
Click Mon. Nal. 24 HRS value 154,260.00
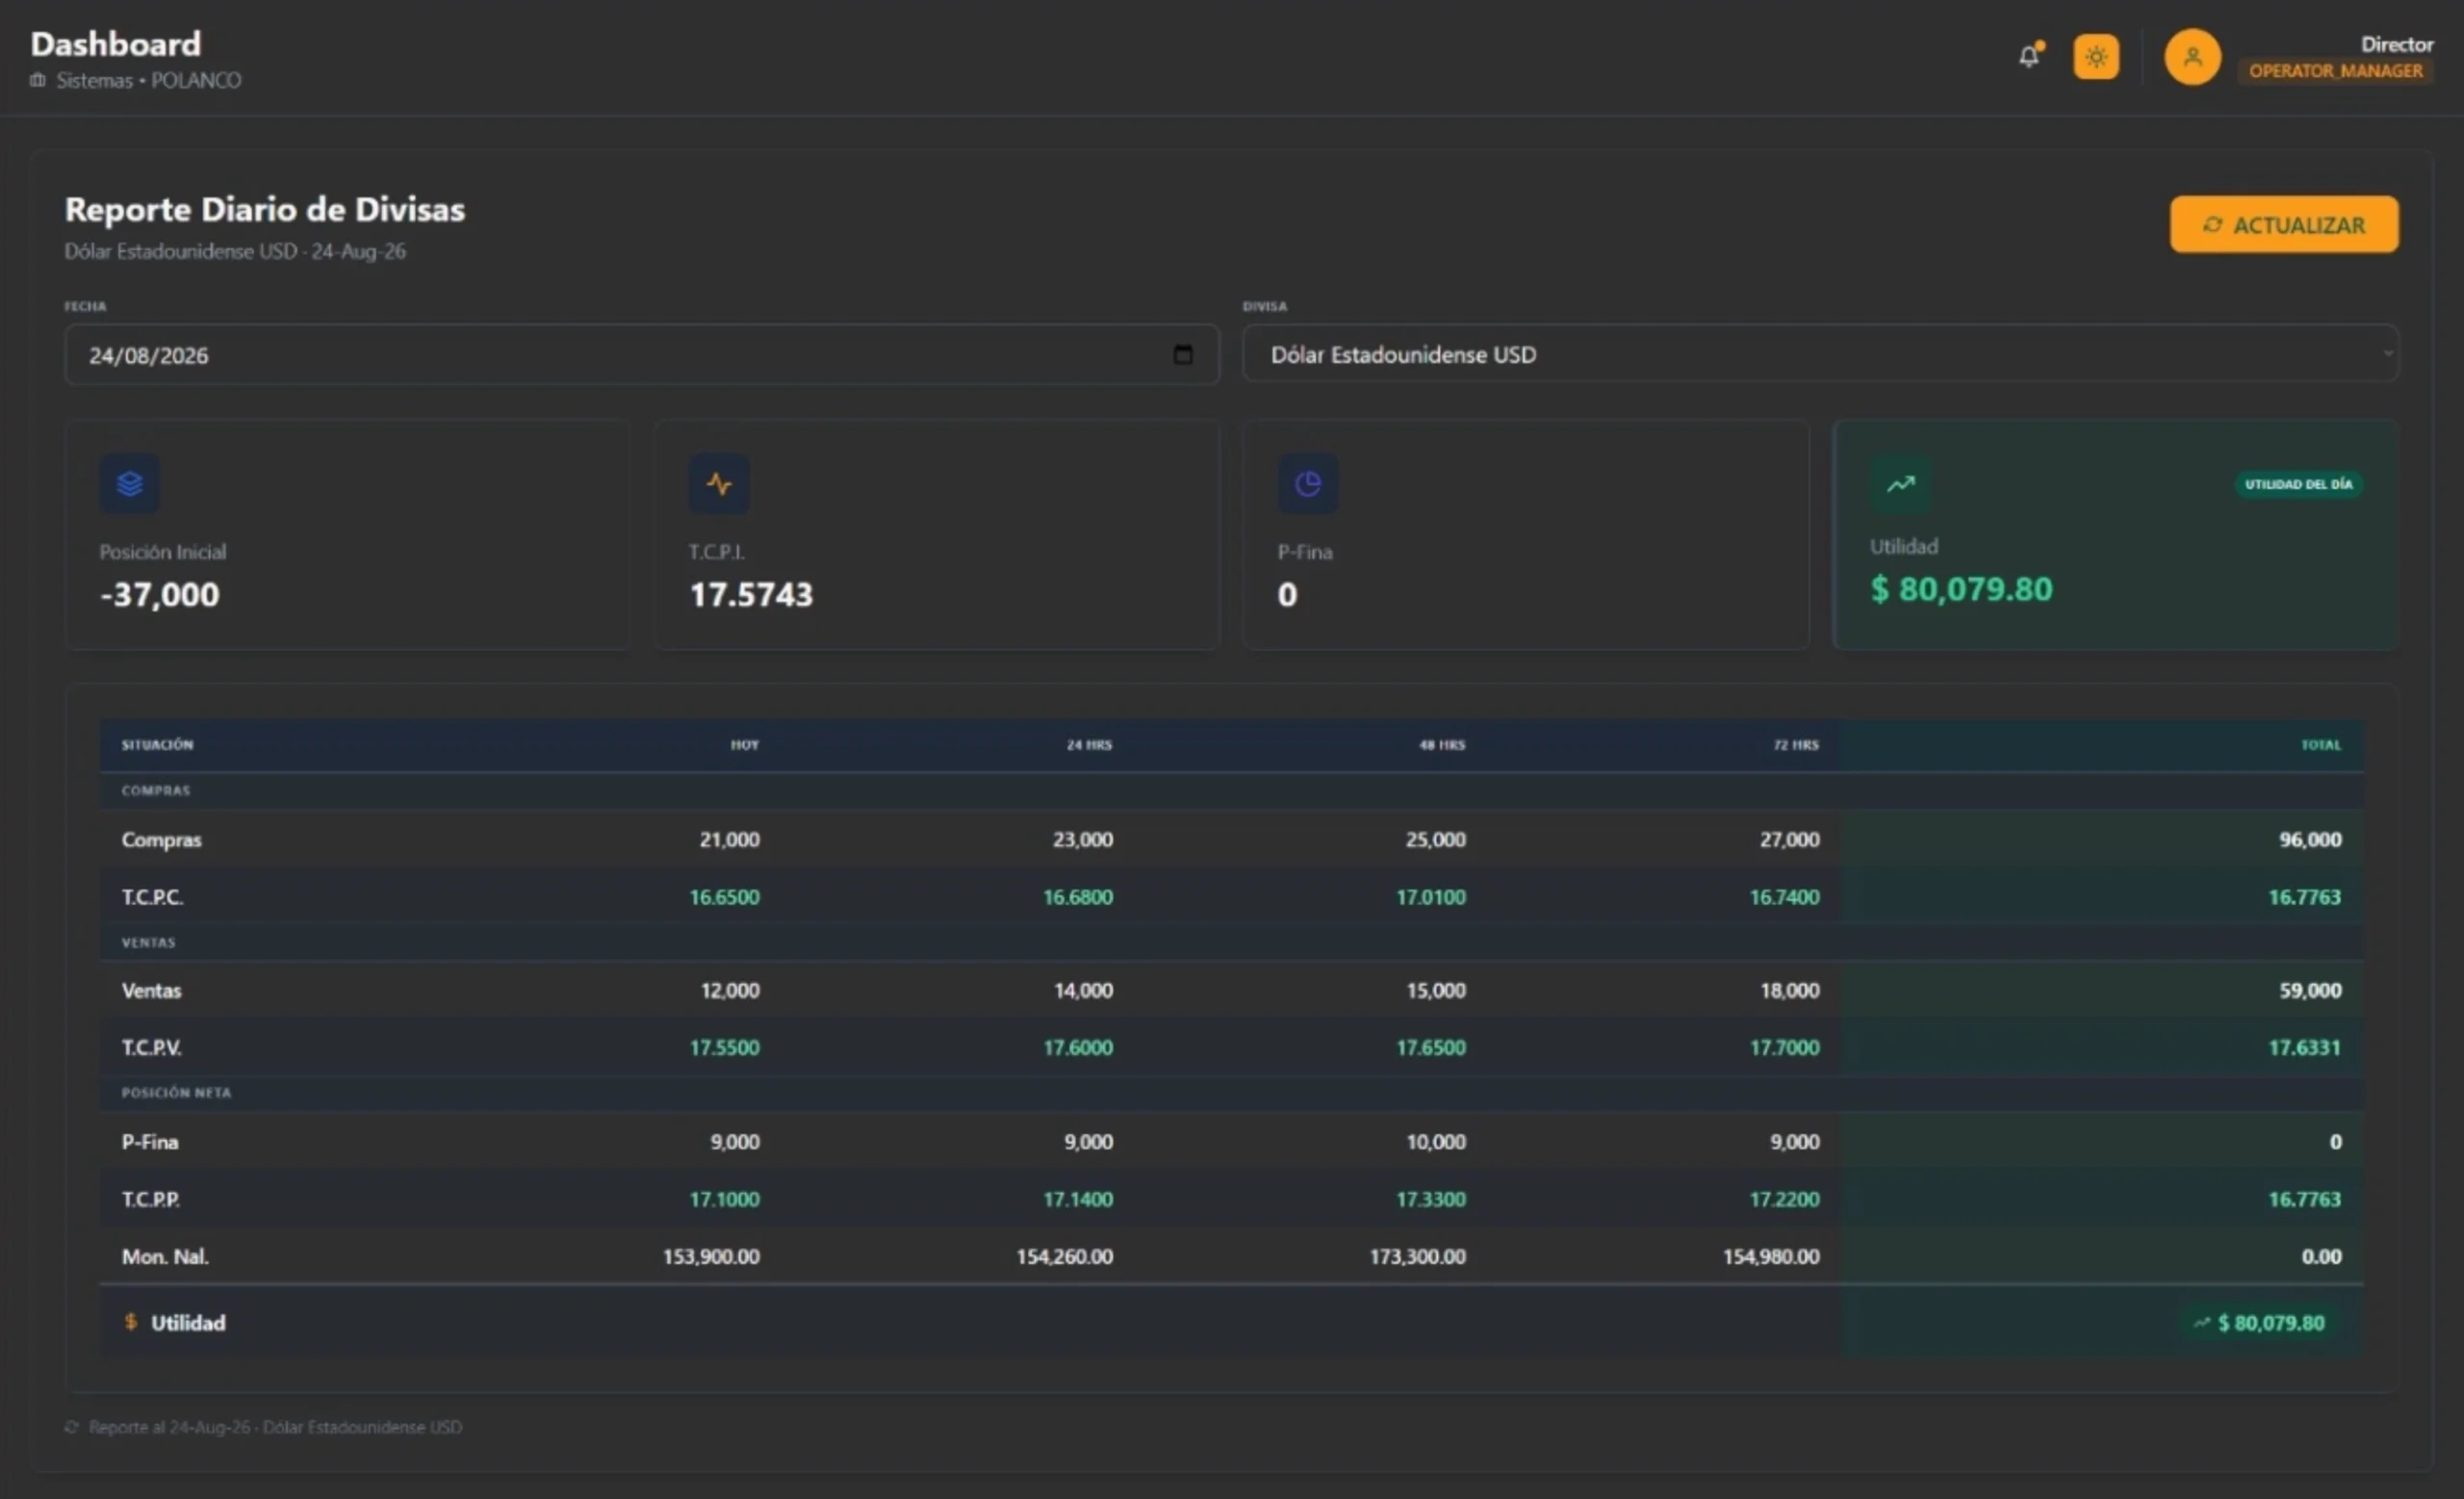click(1065, 1257)
